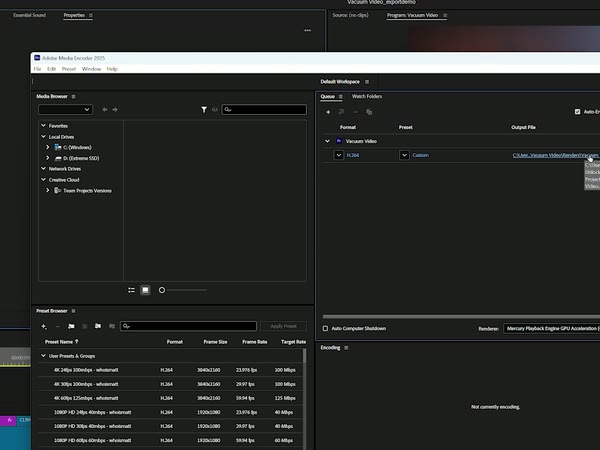600x450 pixels.
Task: Click the output file path link
Action: pos(556,155)
